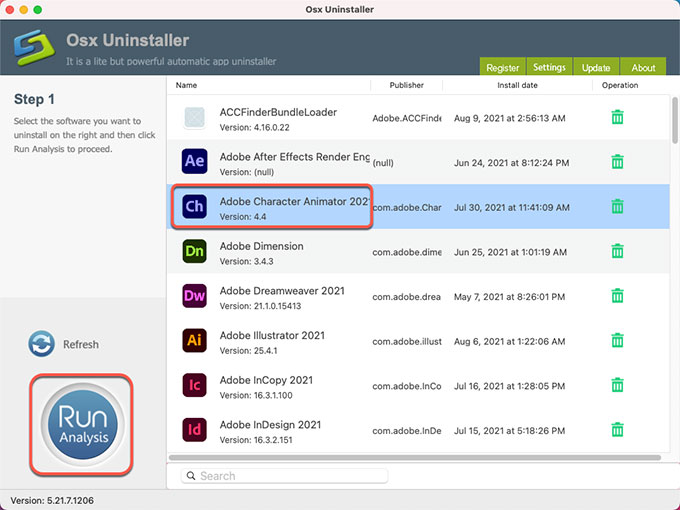Click the Osx Uninstaller logo
Screen dimensions: 680x510
[34, 47]
